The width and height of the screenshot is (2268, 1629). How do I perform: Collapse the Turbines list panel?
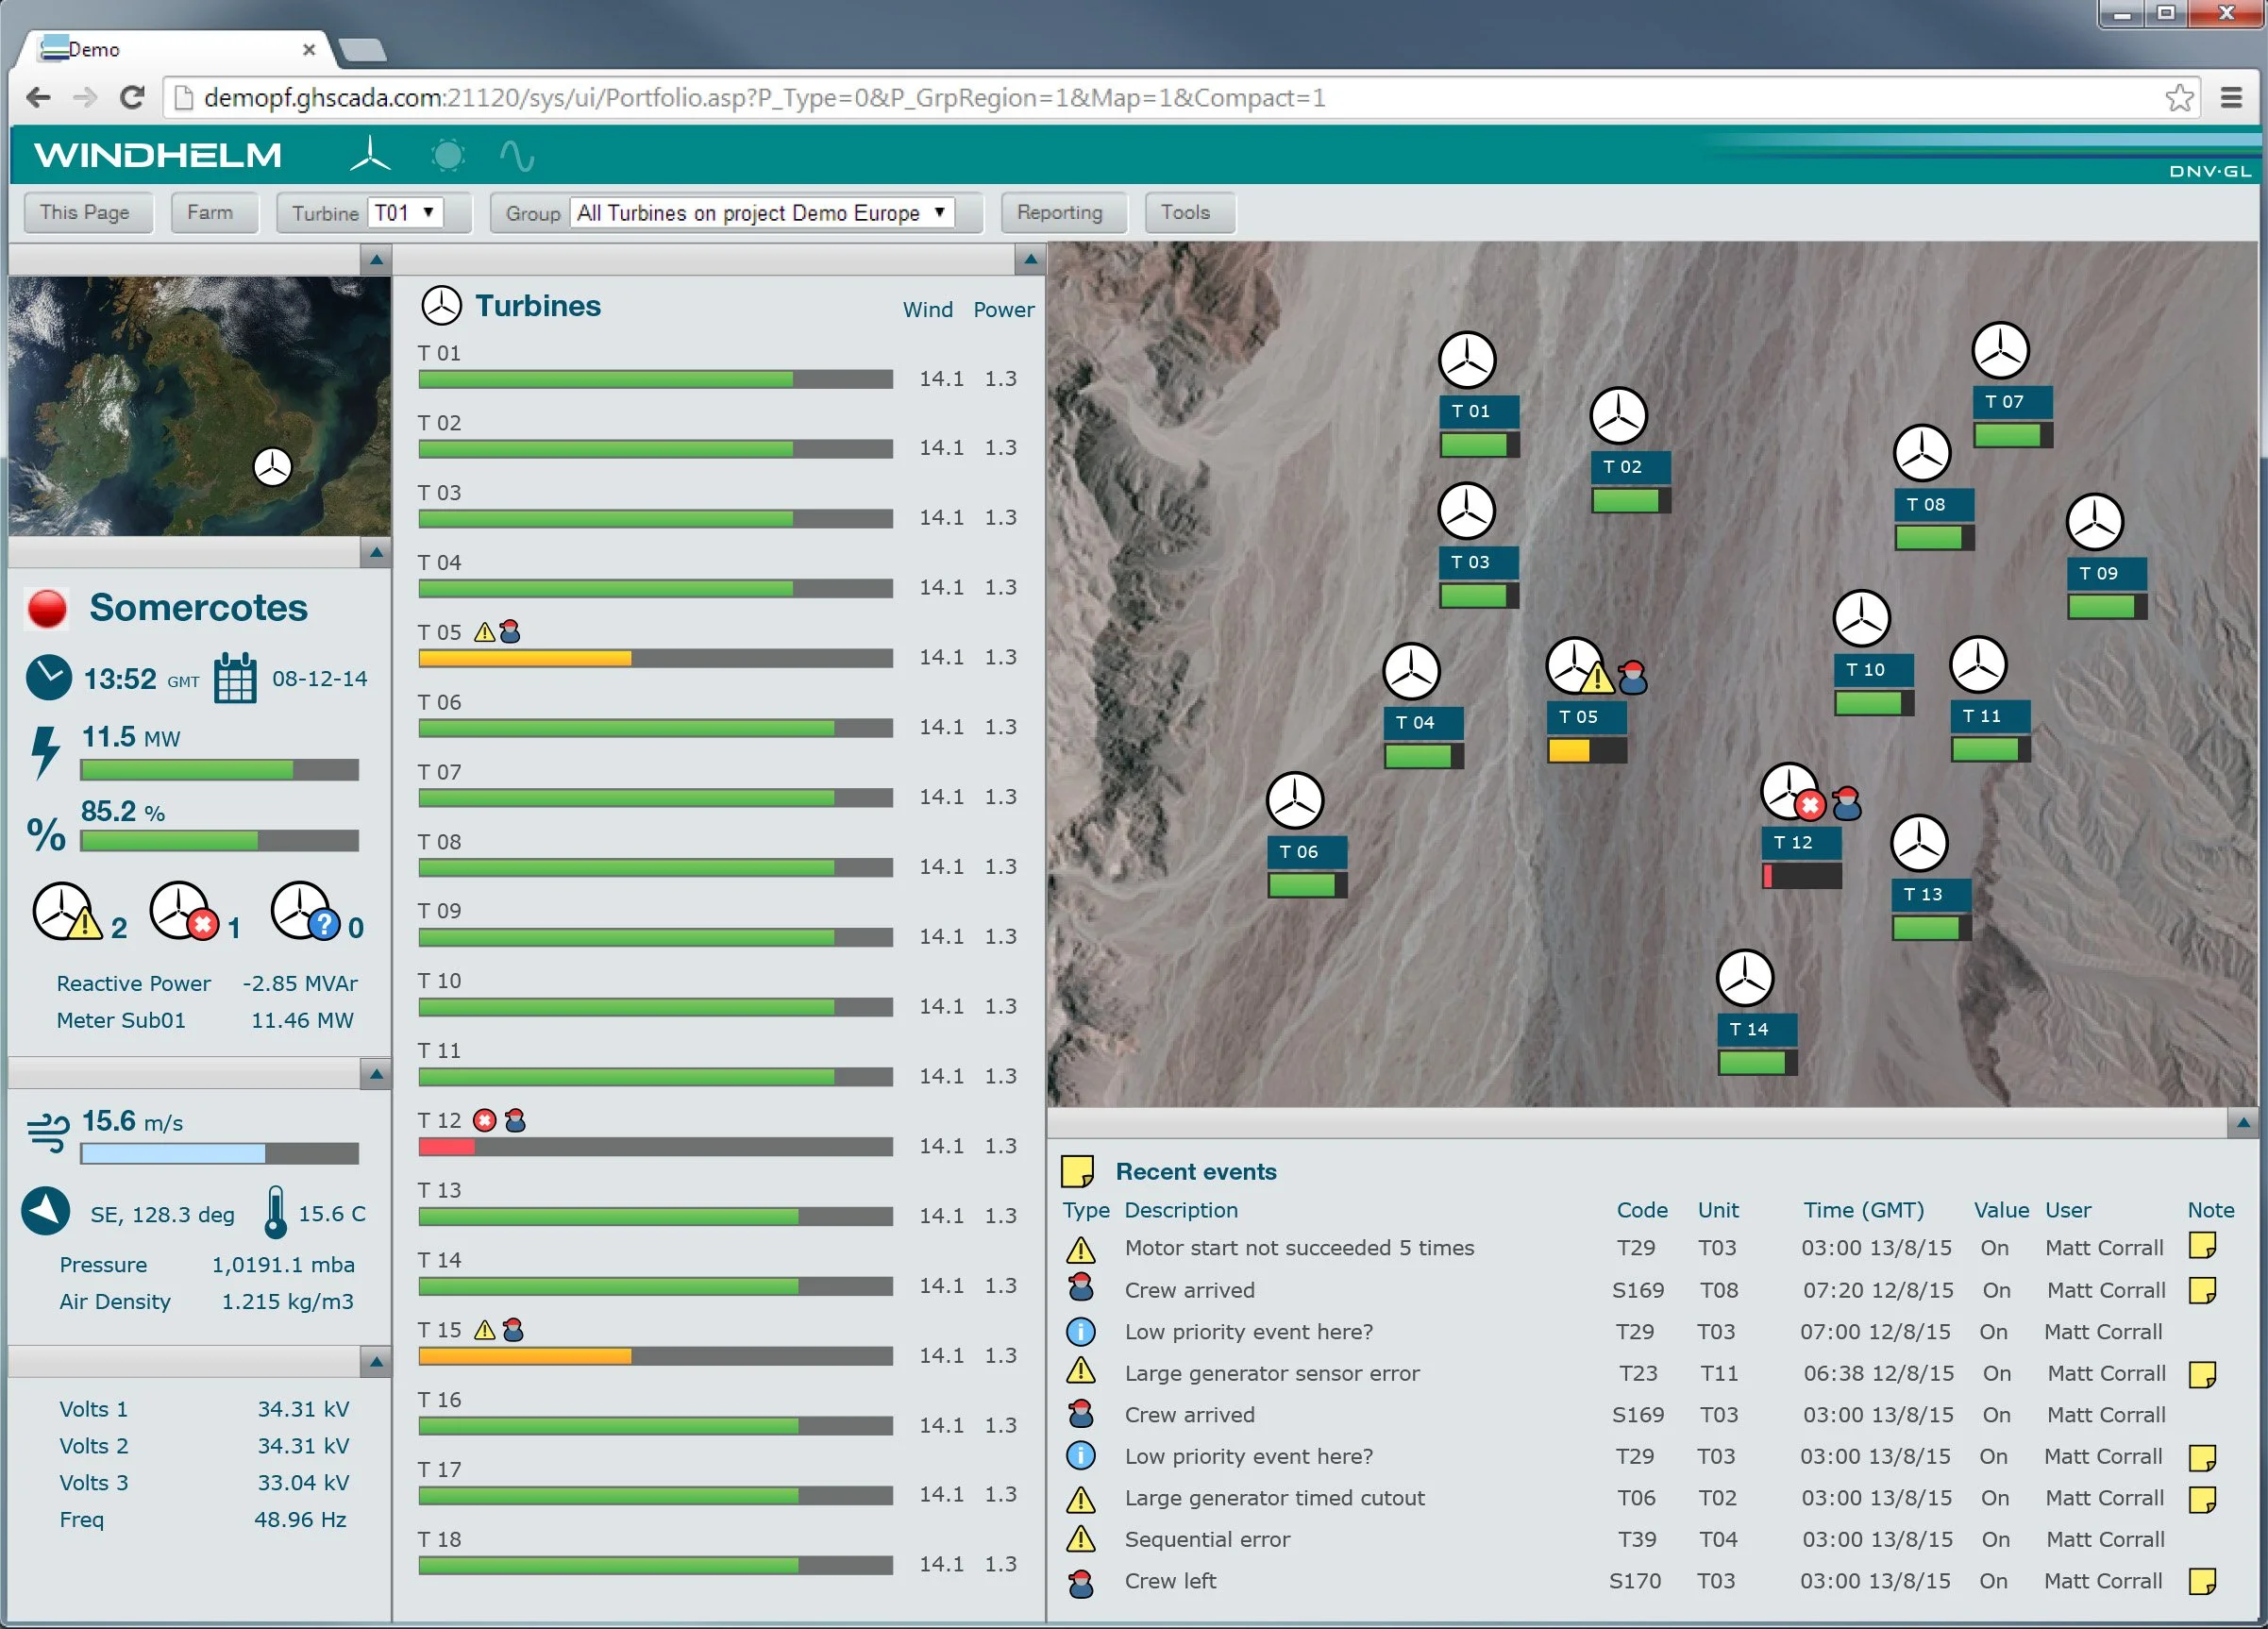tap(1030, 260)
